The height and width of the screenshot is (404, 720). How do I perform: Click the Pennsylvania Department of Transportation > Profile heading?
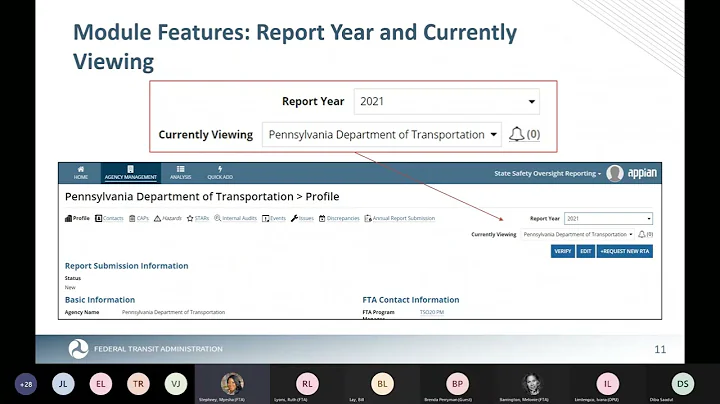(202, 196)
